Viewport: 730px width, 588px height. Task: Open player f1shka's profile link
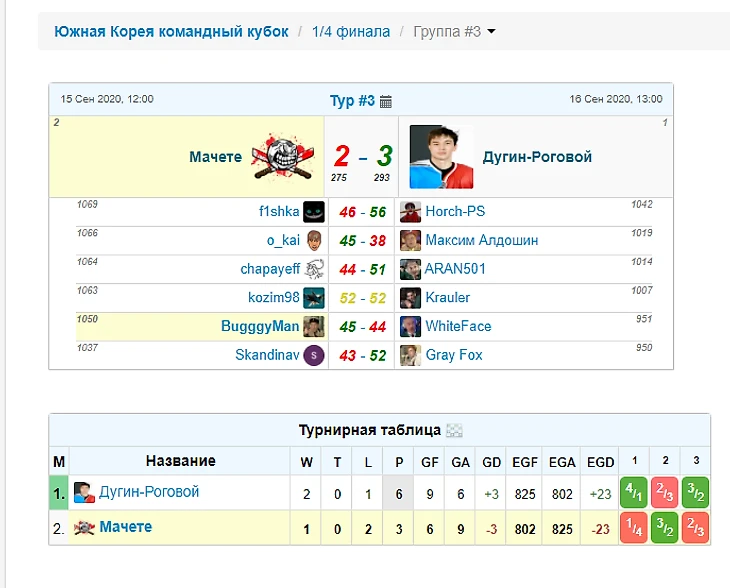pyautogui.click(x=279, y=211)
